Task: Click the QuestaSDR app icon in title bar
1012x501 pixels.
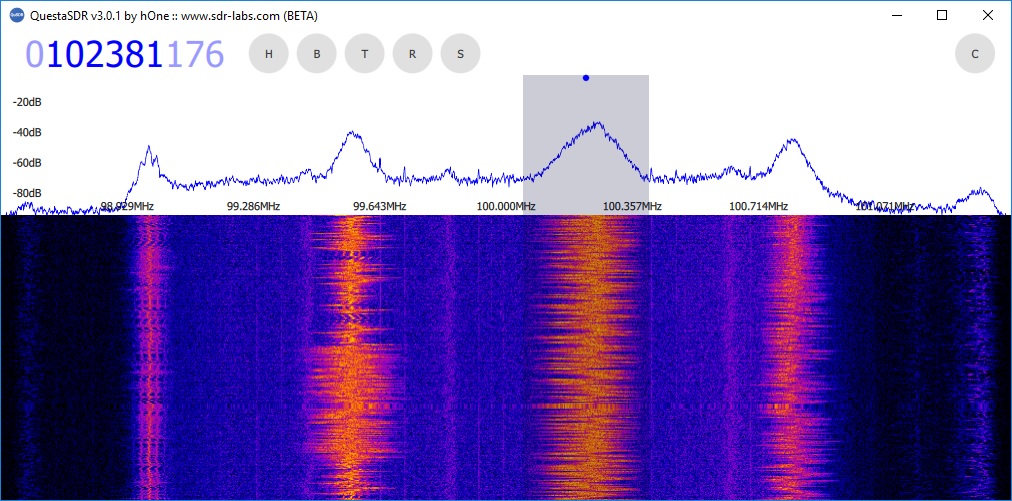Action: pyautogui.click(x=16, y=15)
